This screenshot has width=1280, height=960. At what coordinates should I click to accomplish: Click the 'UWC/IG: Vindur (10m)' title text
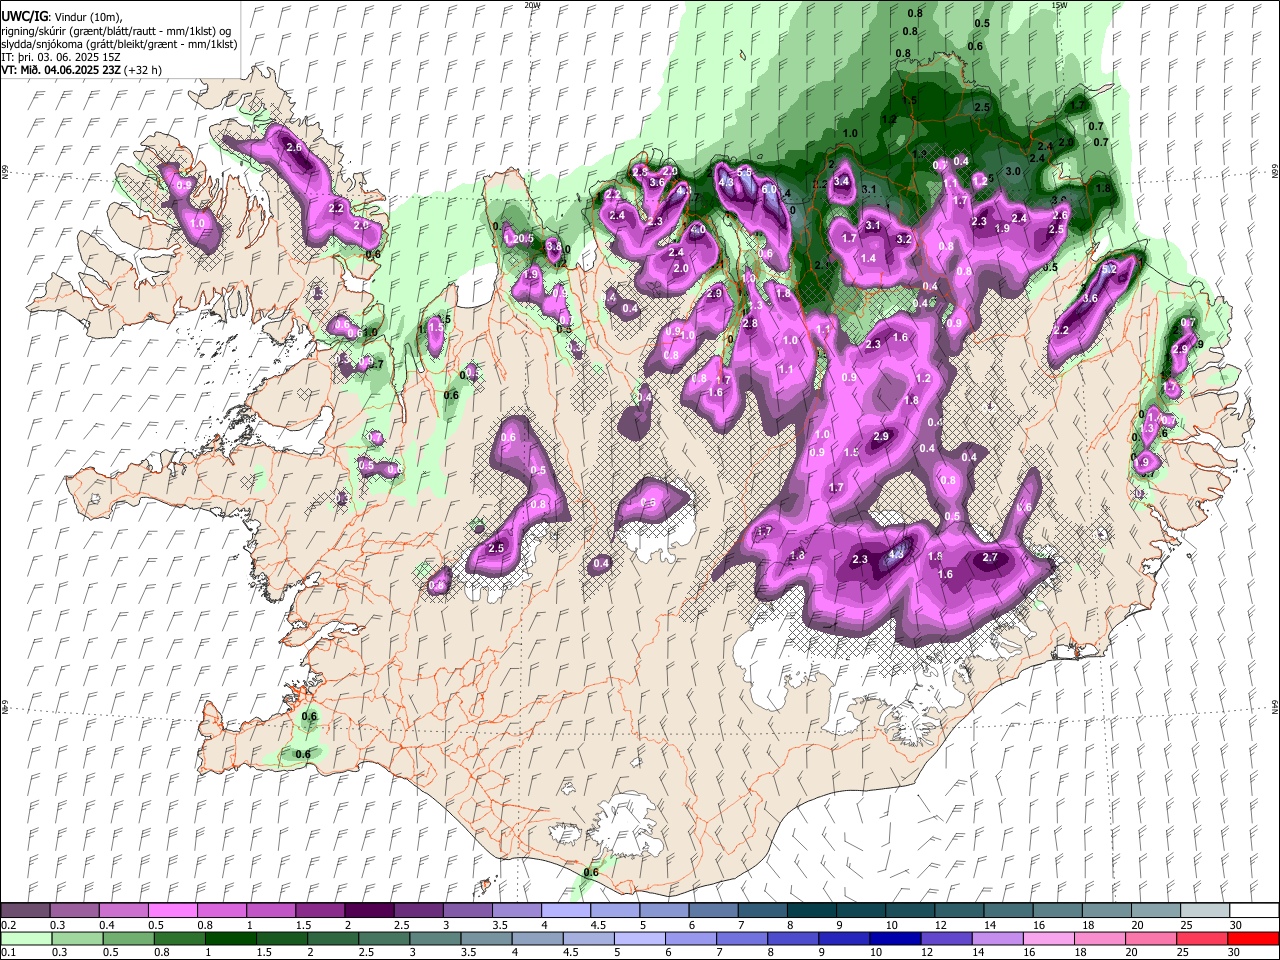pyautogui.click(x=62, y=17)
